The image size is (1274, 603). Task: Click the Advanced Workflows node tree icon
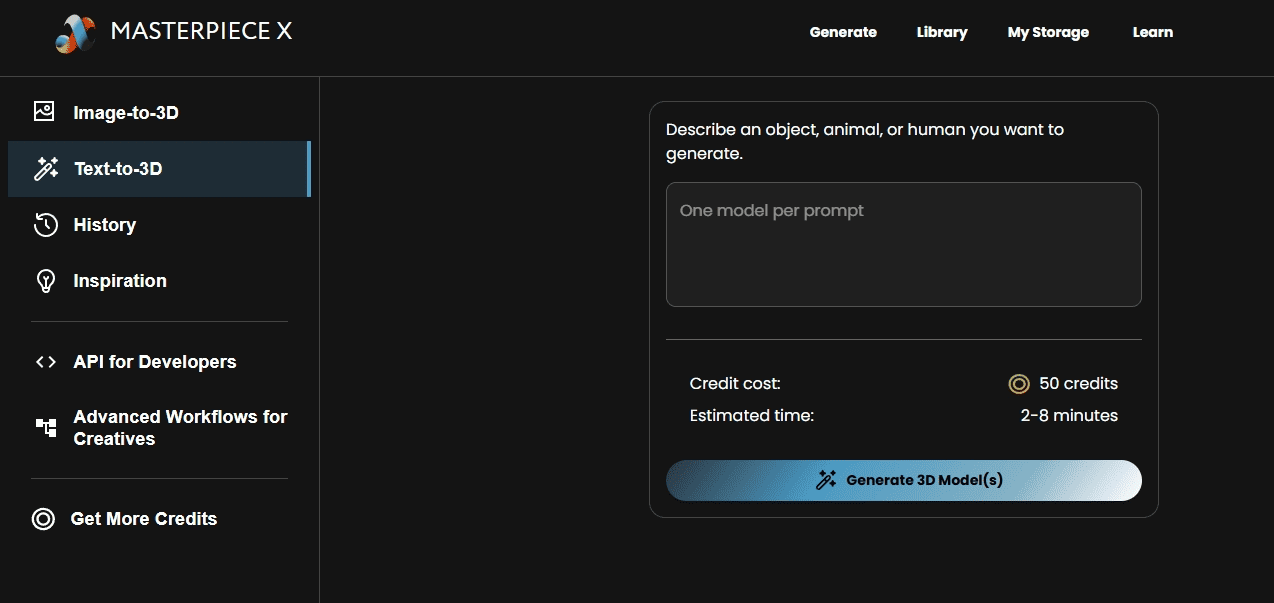coord(46,428)
